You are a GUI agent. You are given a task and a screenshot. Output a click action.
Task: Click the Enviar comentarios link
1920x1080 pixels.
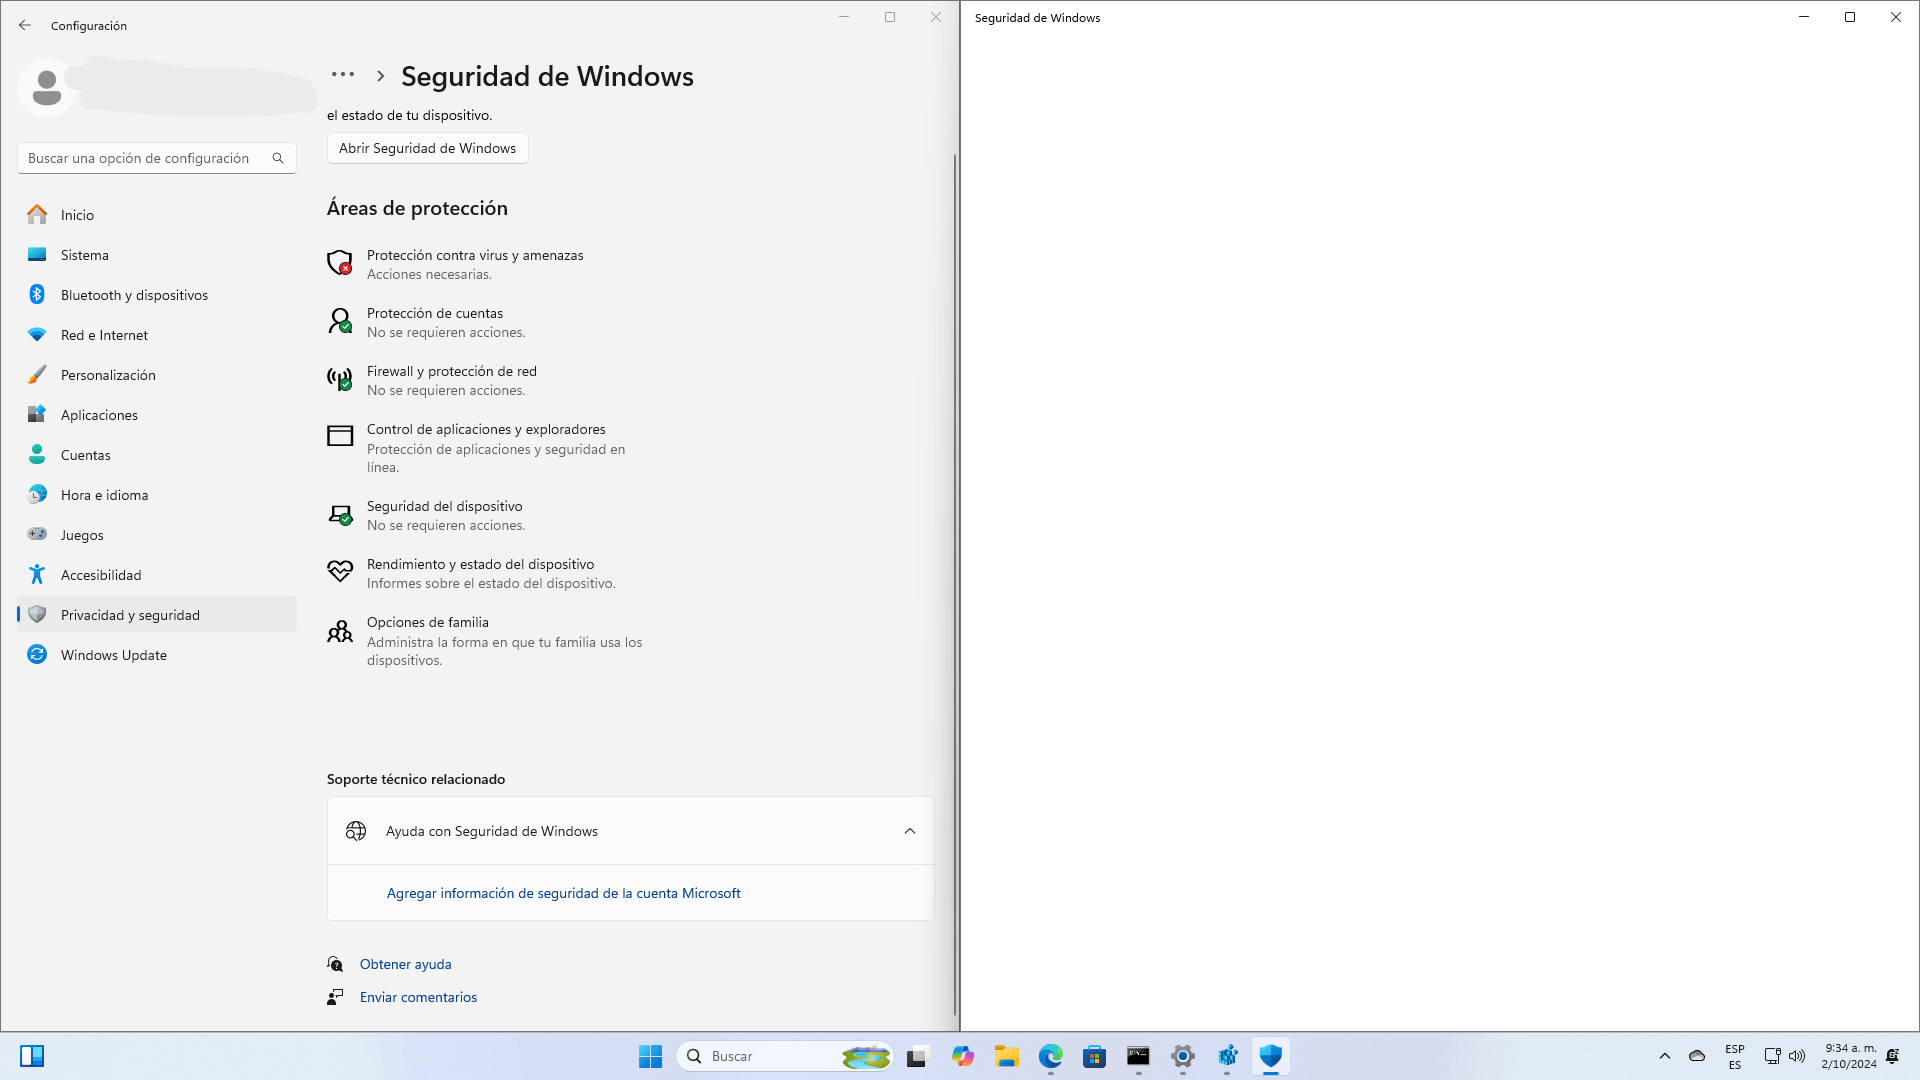[418, 997]
